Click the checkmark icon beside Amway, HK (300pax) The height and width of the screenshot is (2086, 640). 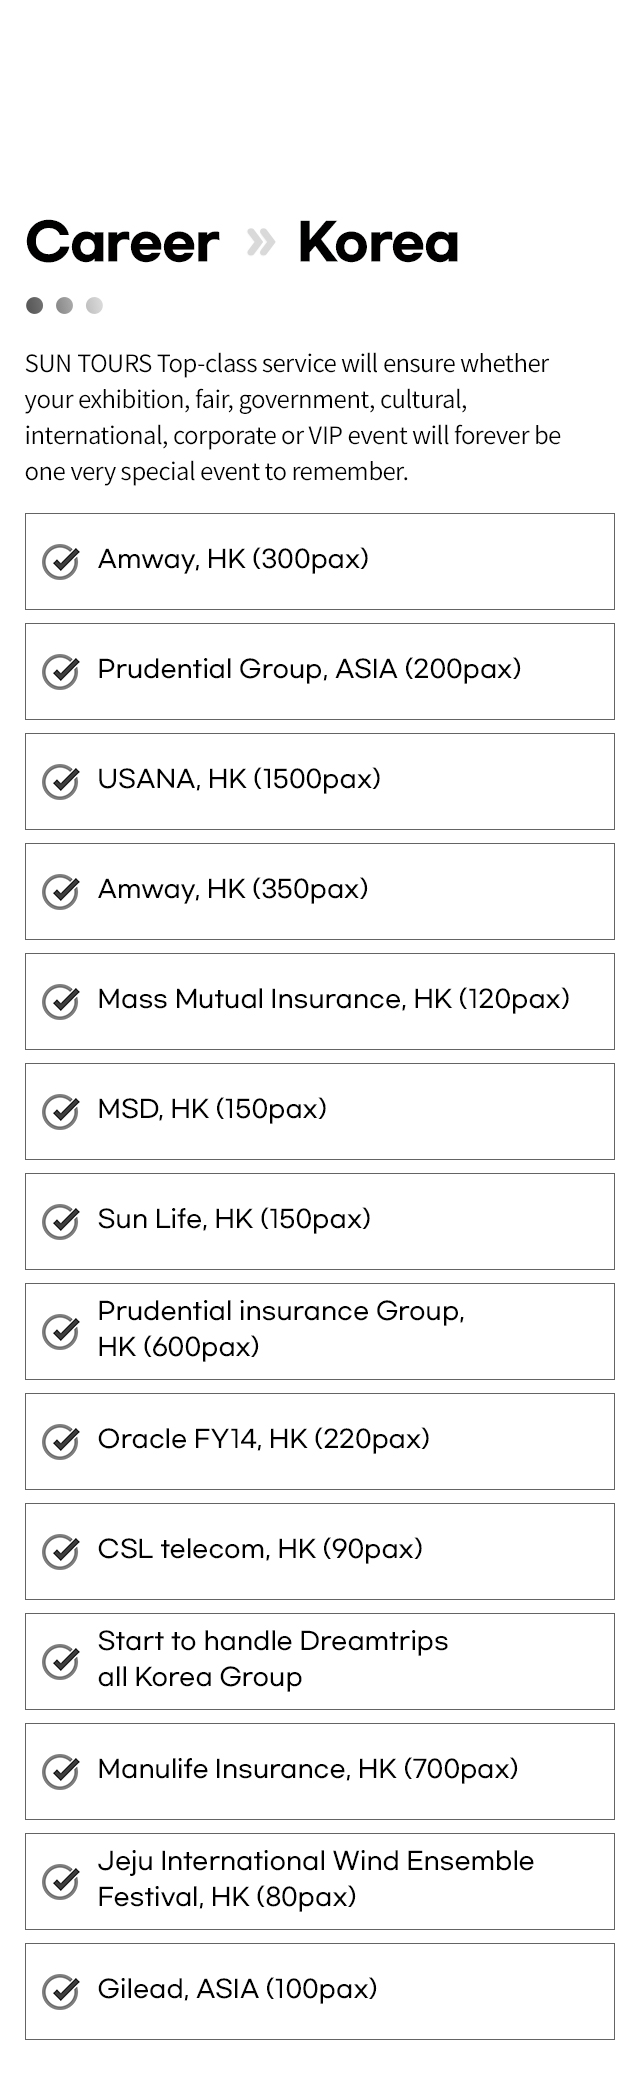pyautogui.click(x=61, y=561)
